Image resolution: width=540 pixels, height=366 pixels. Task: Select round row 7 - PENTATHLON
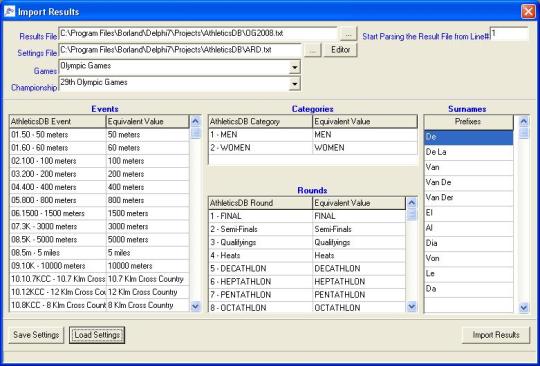click(307, 295)
